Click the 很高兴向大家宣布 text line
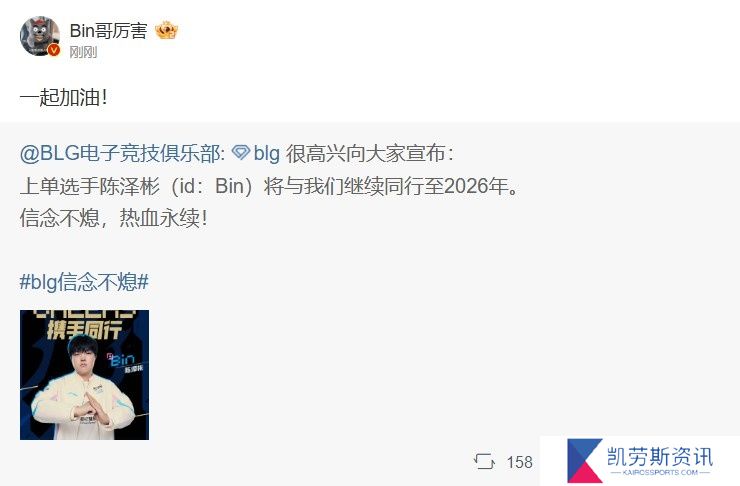Image resolution: width=740 pixels, height=486 pixels. point(370,154)
